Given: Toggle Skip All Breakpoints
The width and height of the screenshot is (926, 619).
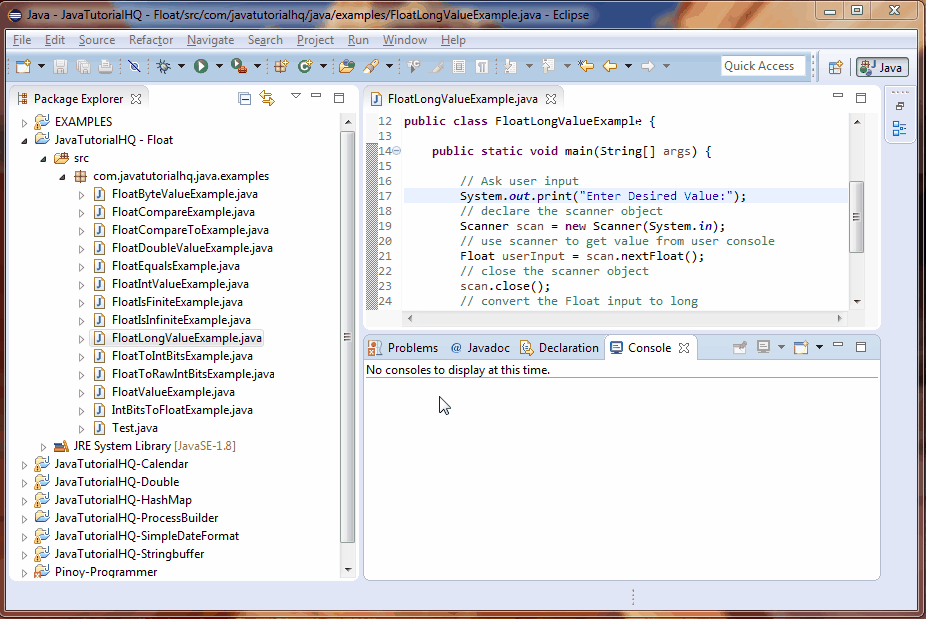Looking at the screenshot, I should pyautogui.click(x=135, y=66).
